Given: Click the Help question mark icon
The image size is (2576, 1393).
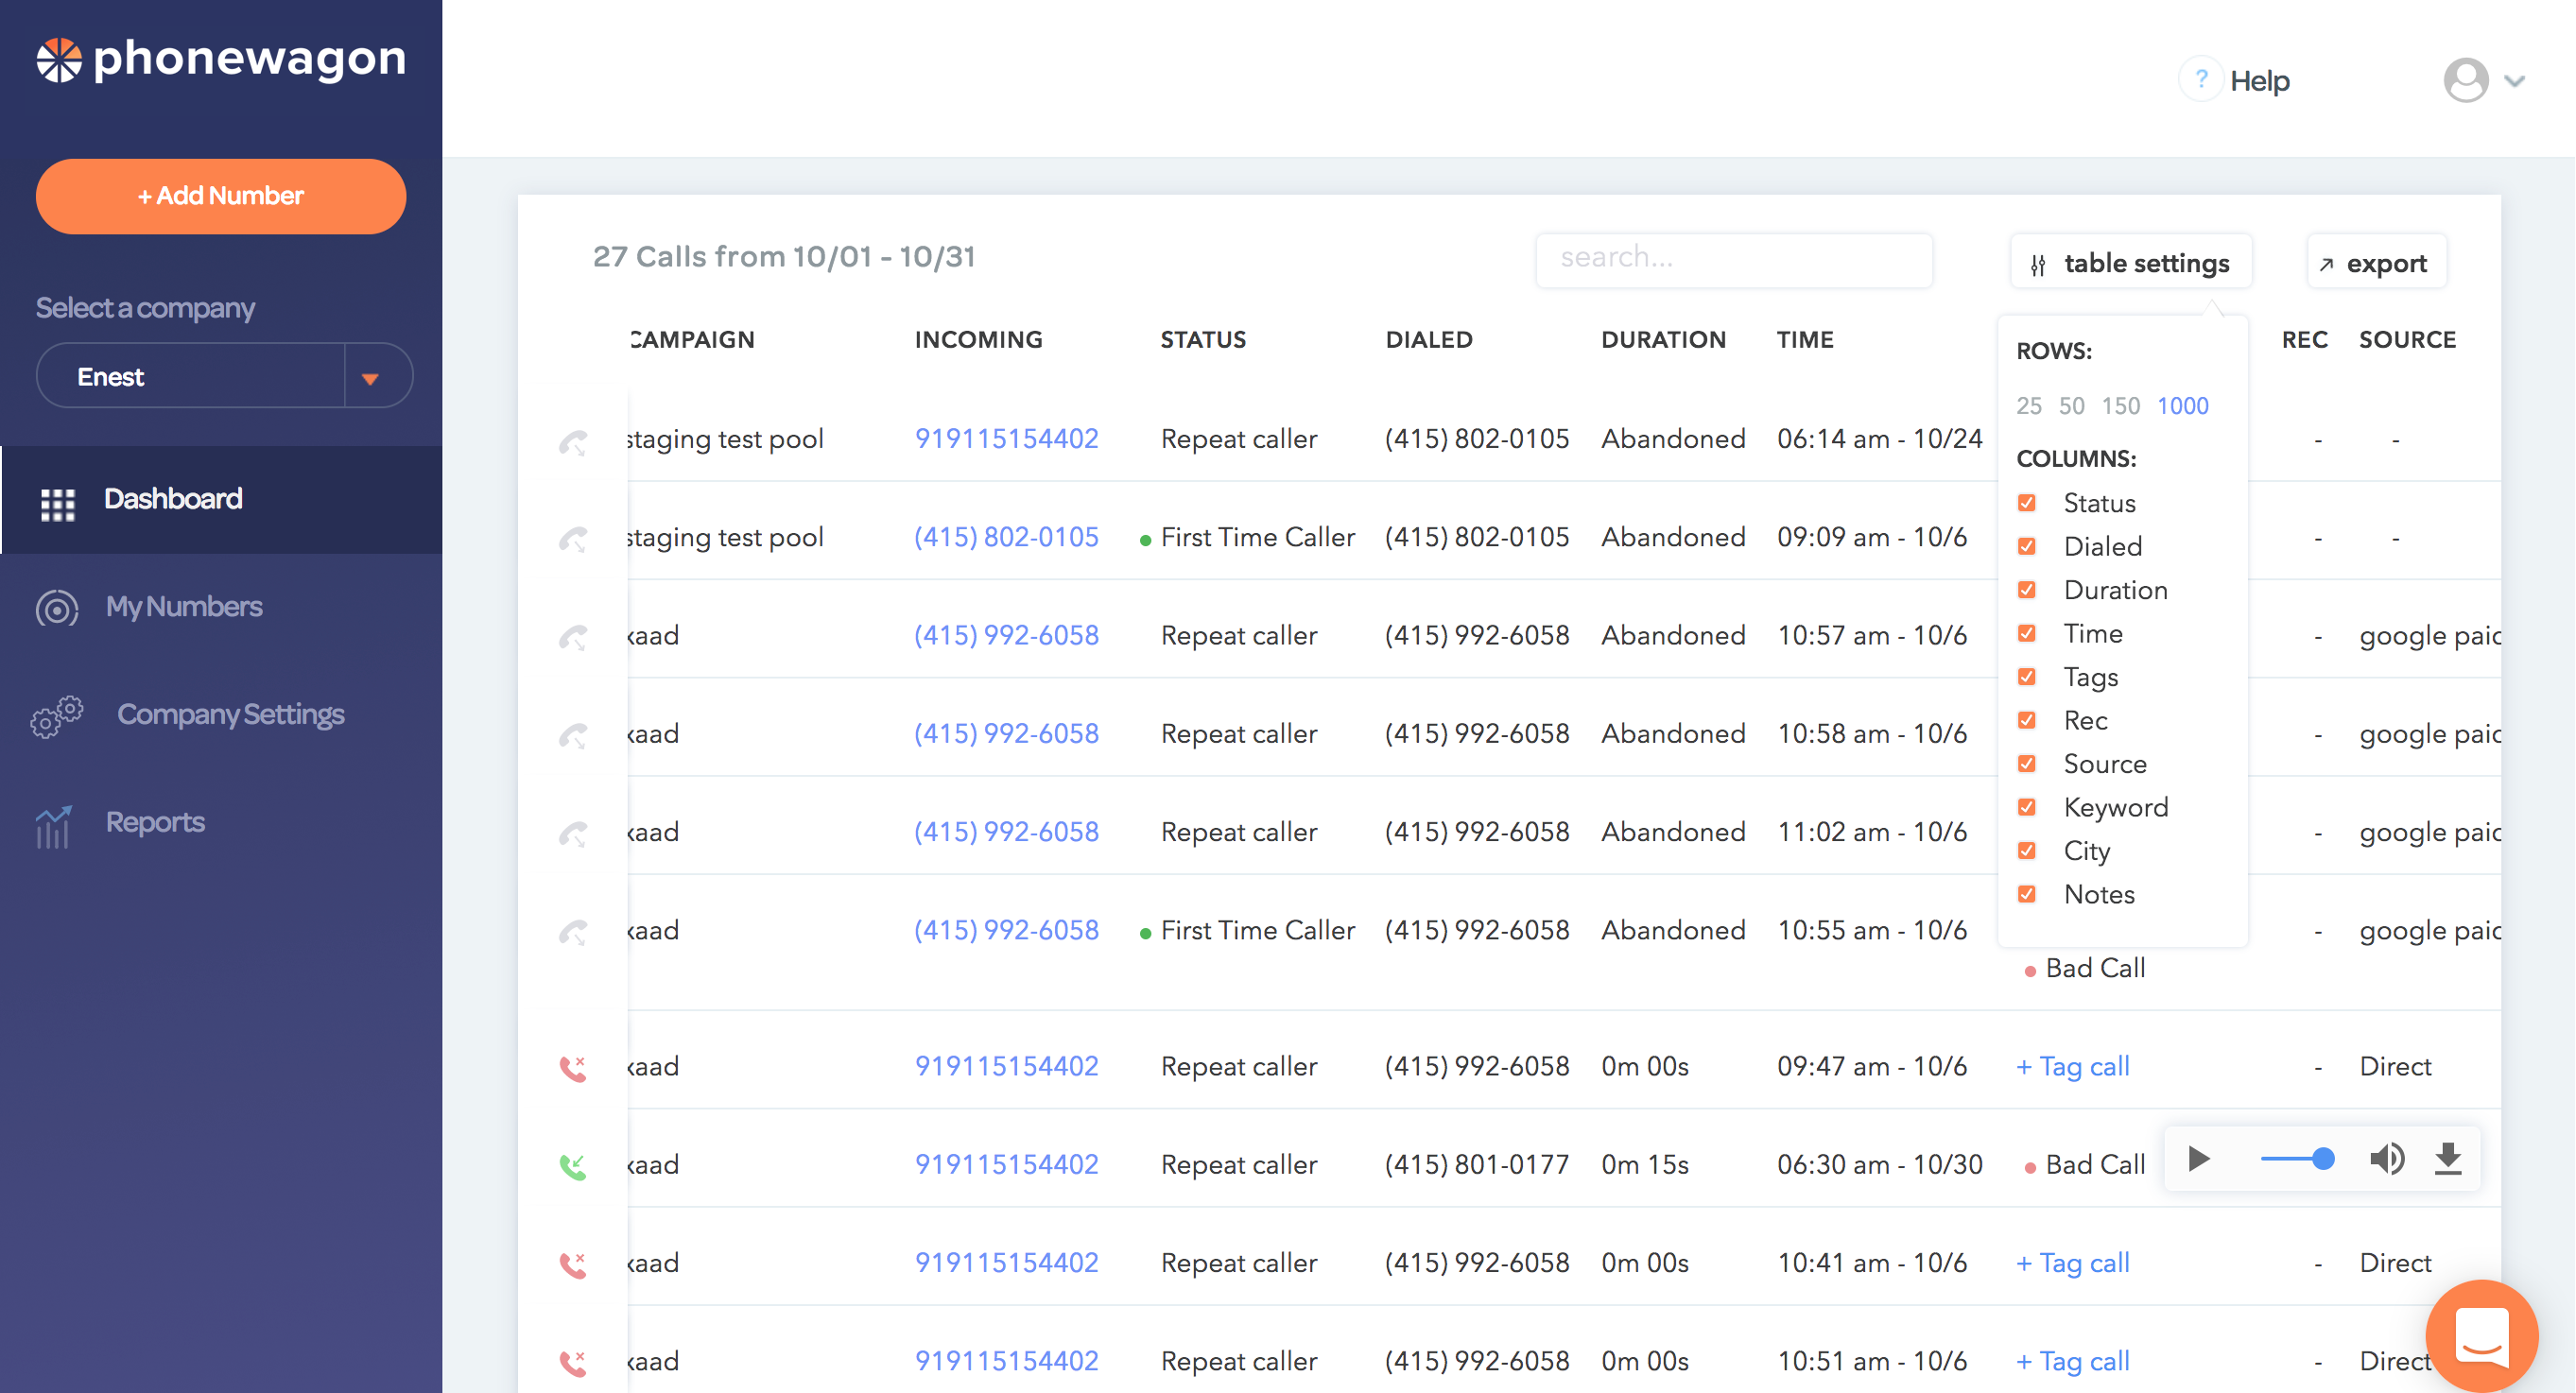Looking at the screenshot, I should [x=2201, y=80].
